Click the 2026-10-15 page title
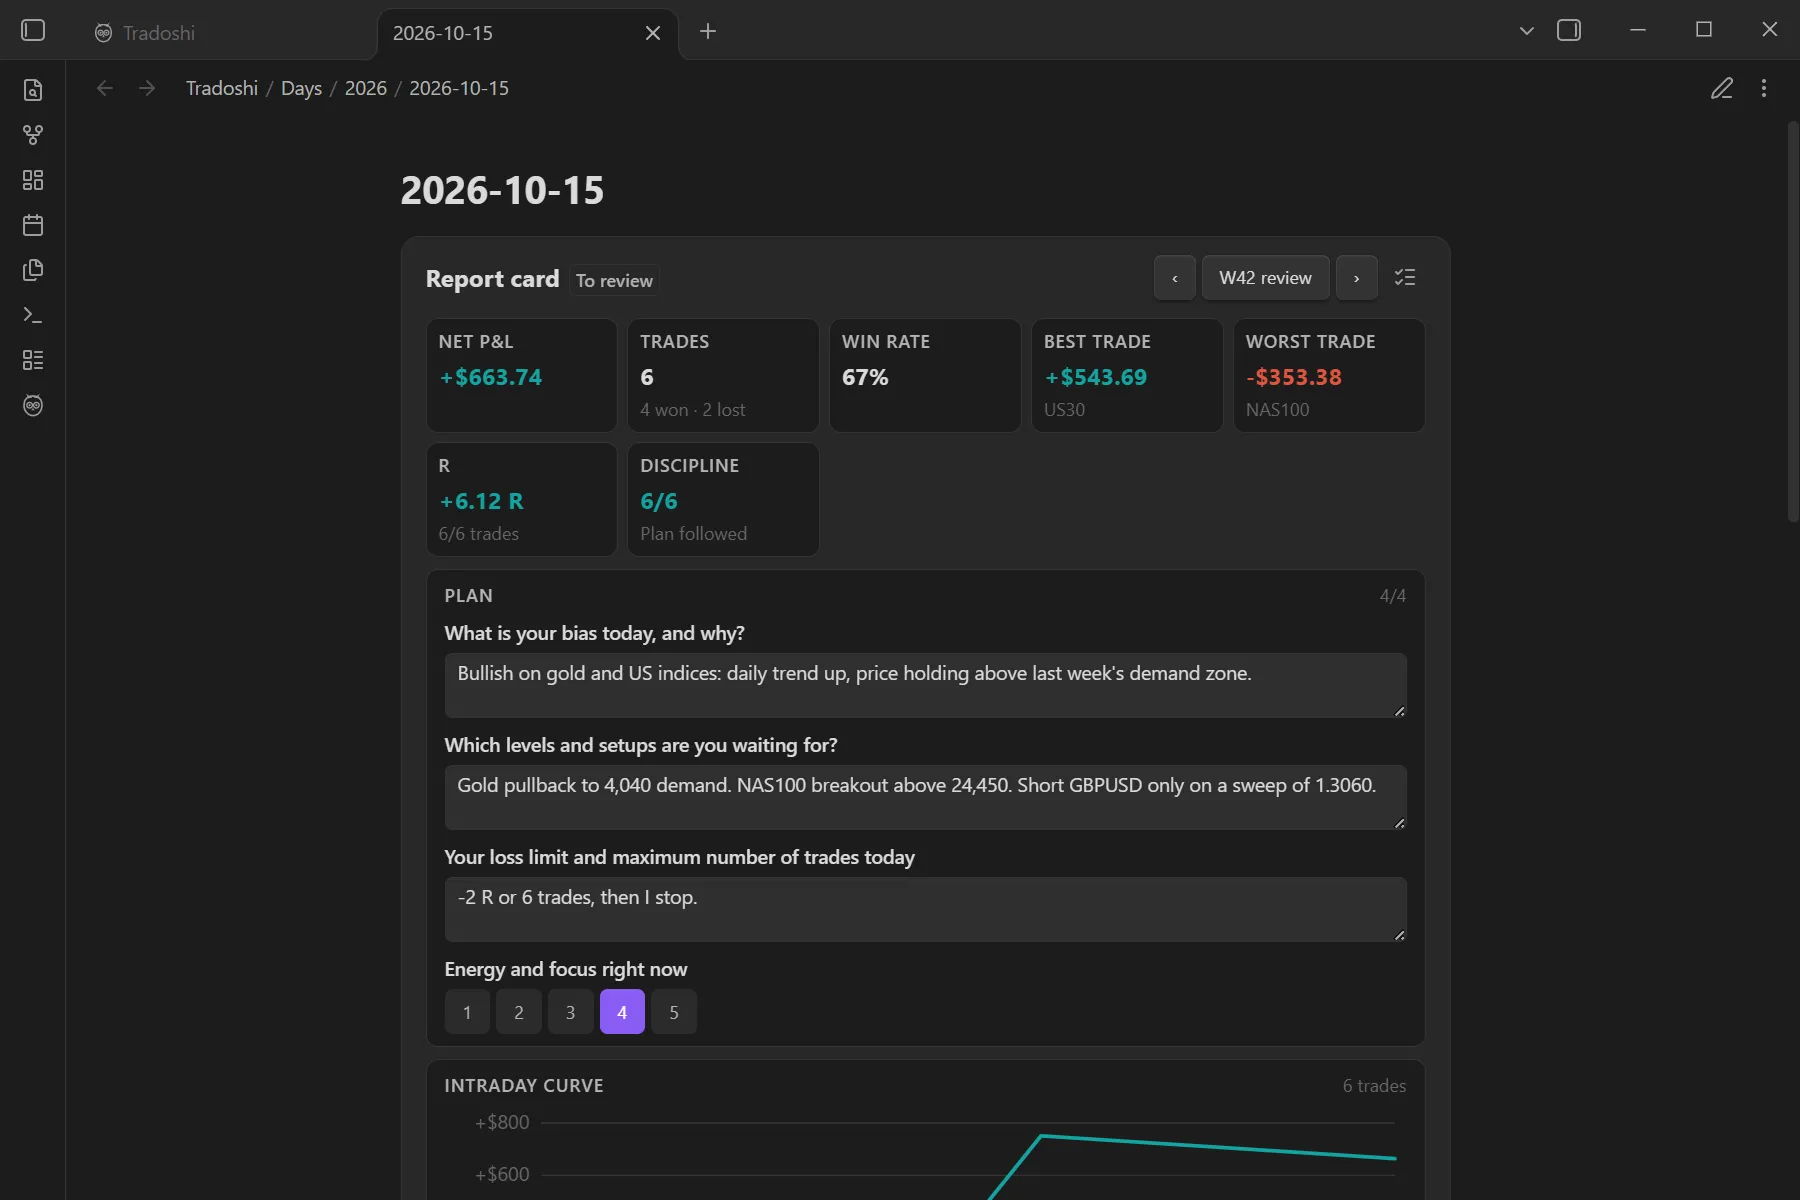 click(502, 190)
